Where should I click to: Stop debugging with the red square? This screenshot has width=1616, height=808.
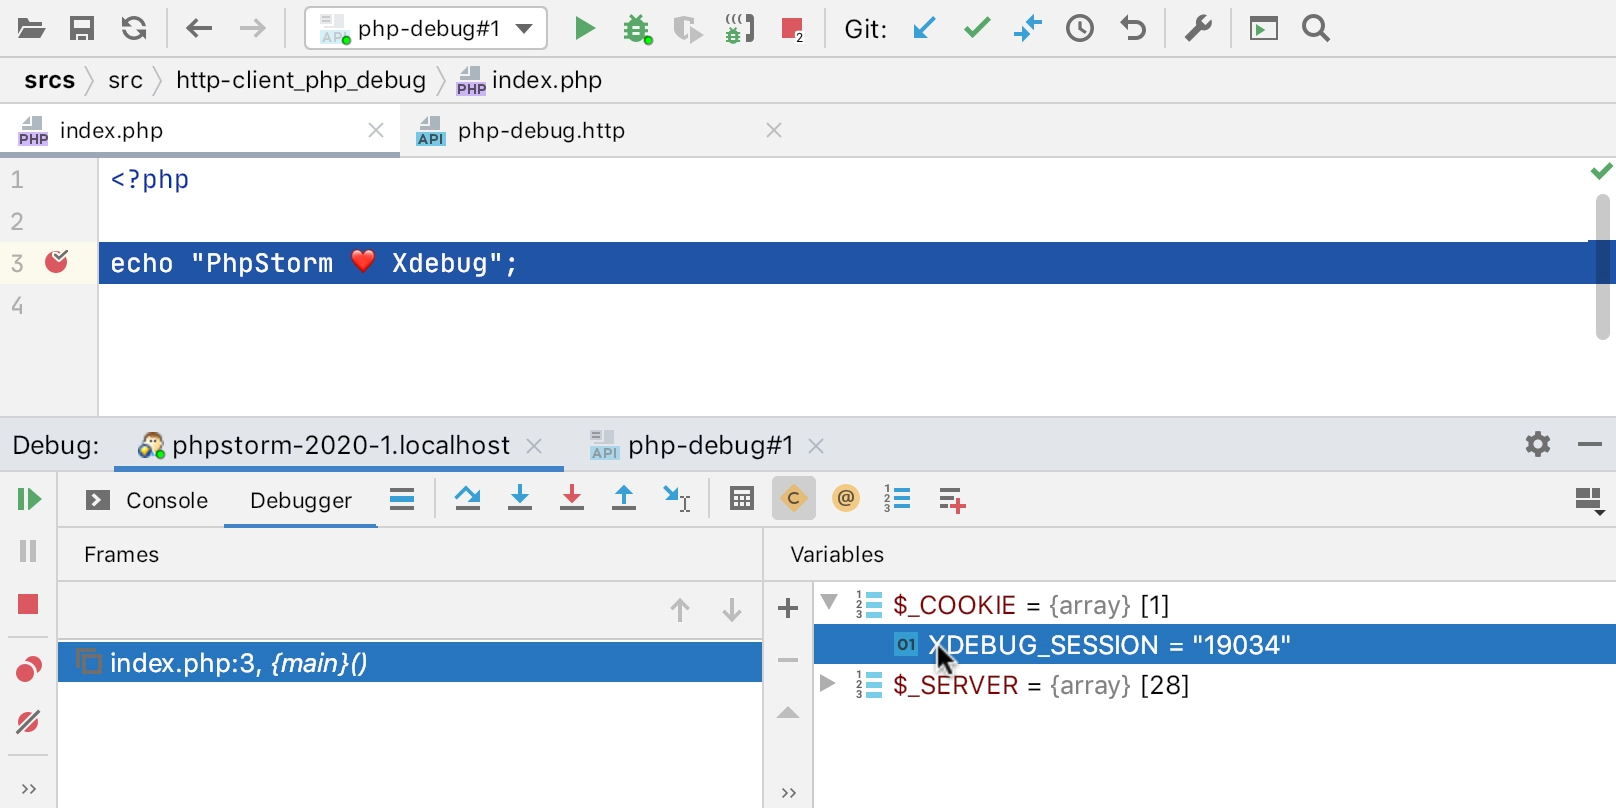(28, 604)
